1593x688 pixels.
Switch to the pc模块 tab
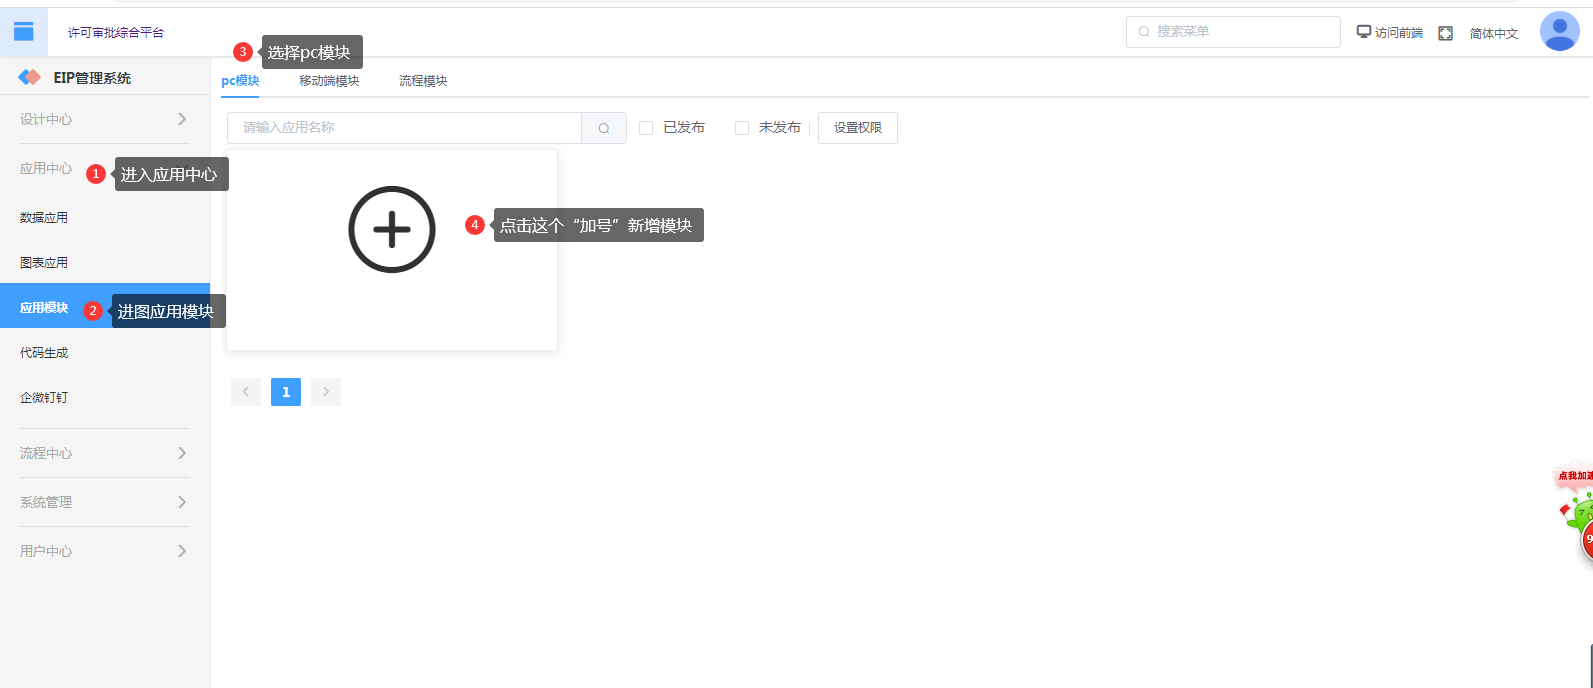[x=240, y=81]
